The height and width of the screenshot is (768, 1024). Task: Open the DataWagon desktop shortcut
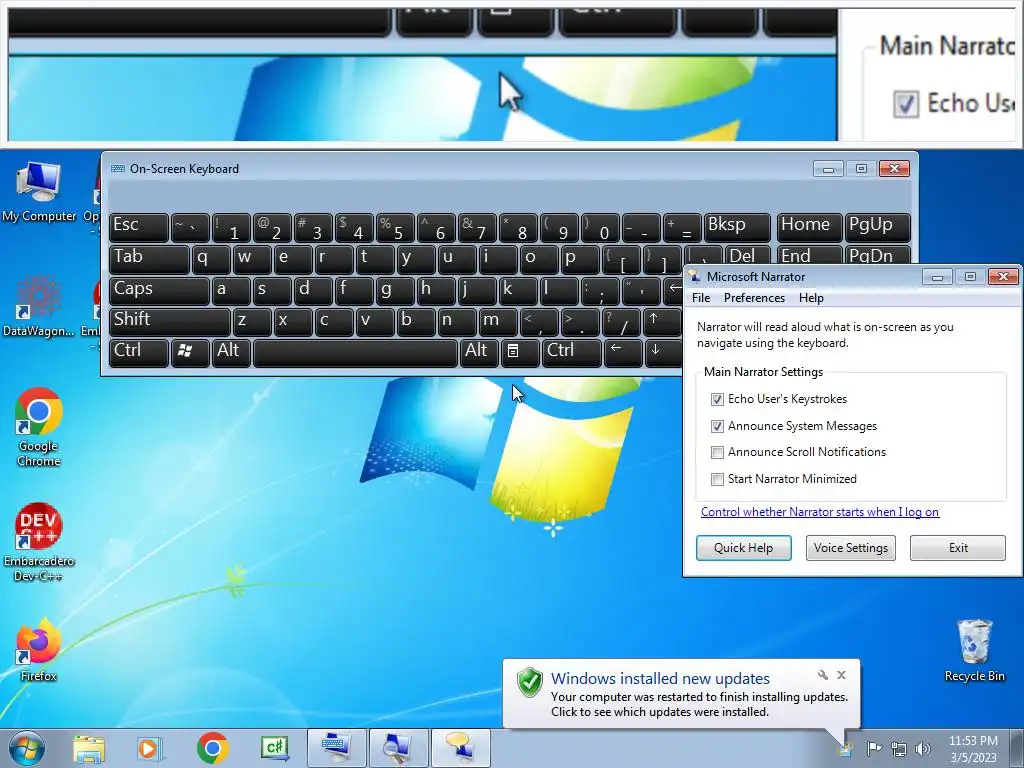click(x=38, y=306)
